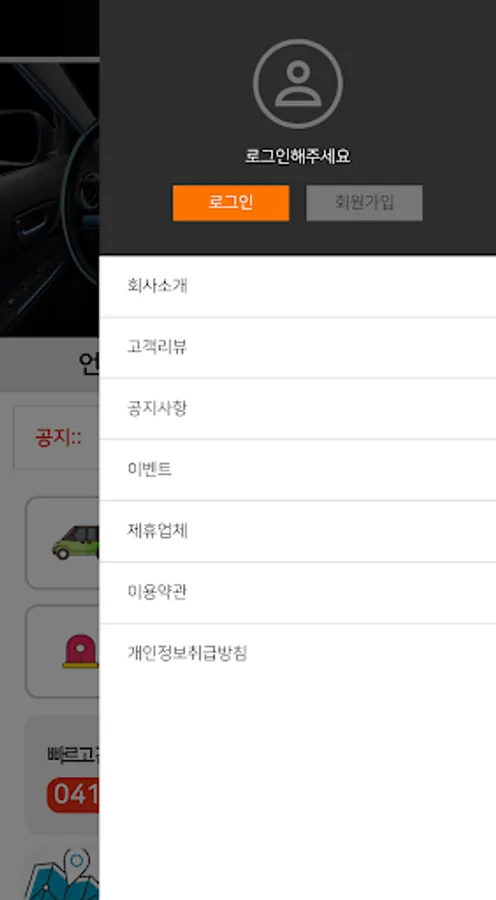The width and height of the screenshot is (496, 900).
Task: Tap the profile avatar icon
Action: [298, 84]
